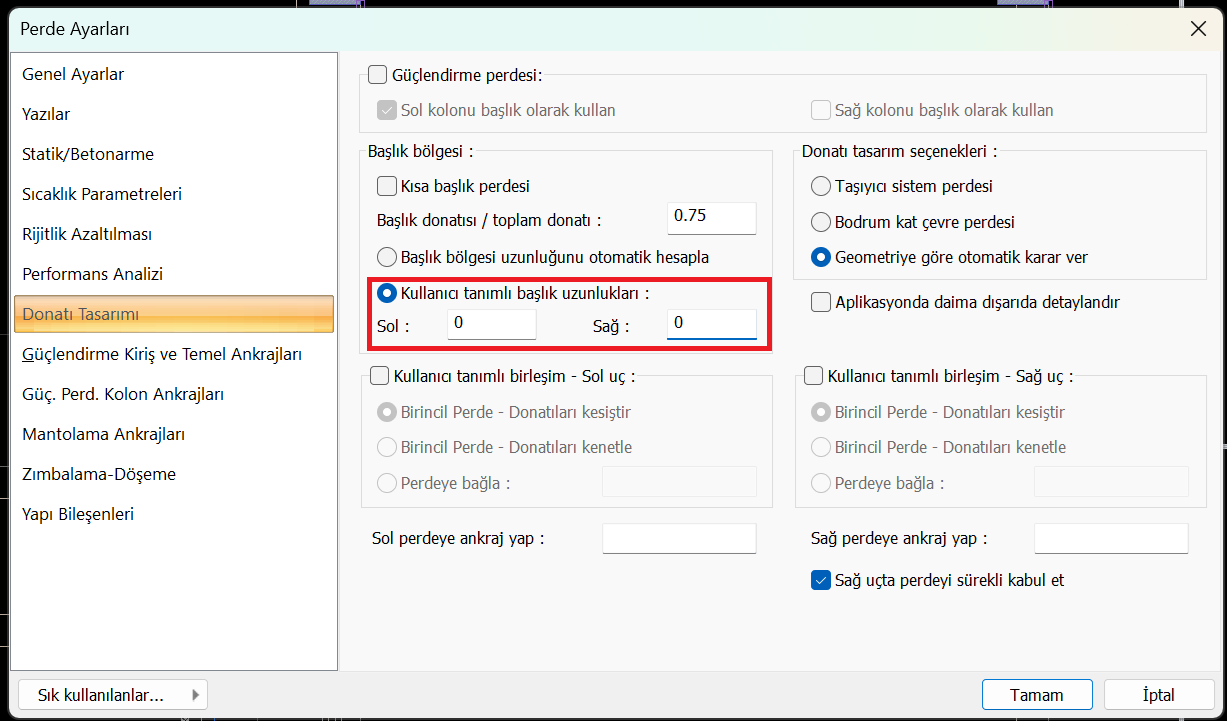Enable the Güçlendirme perdesi checkbox
The width and height of the screenshot is (1227, 721).
pos(378,75)
